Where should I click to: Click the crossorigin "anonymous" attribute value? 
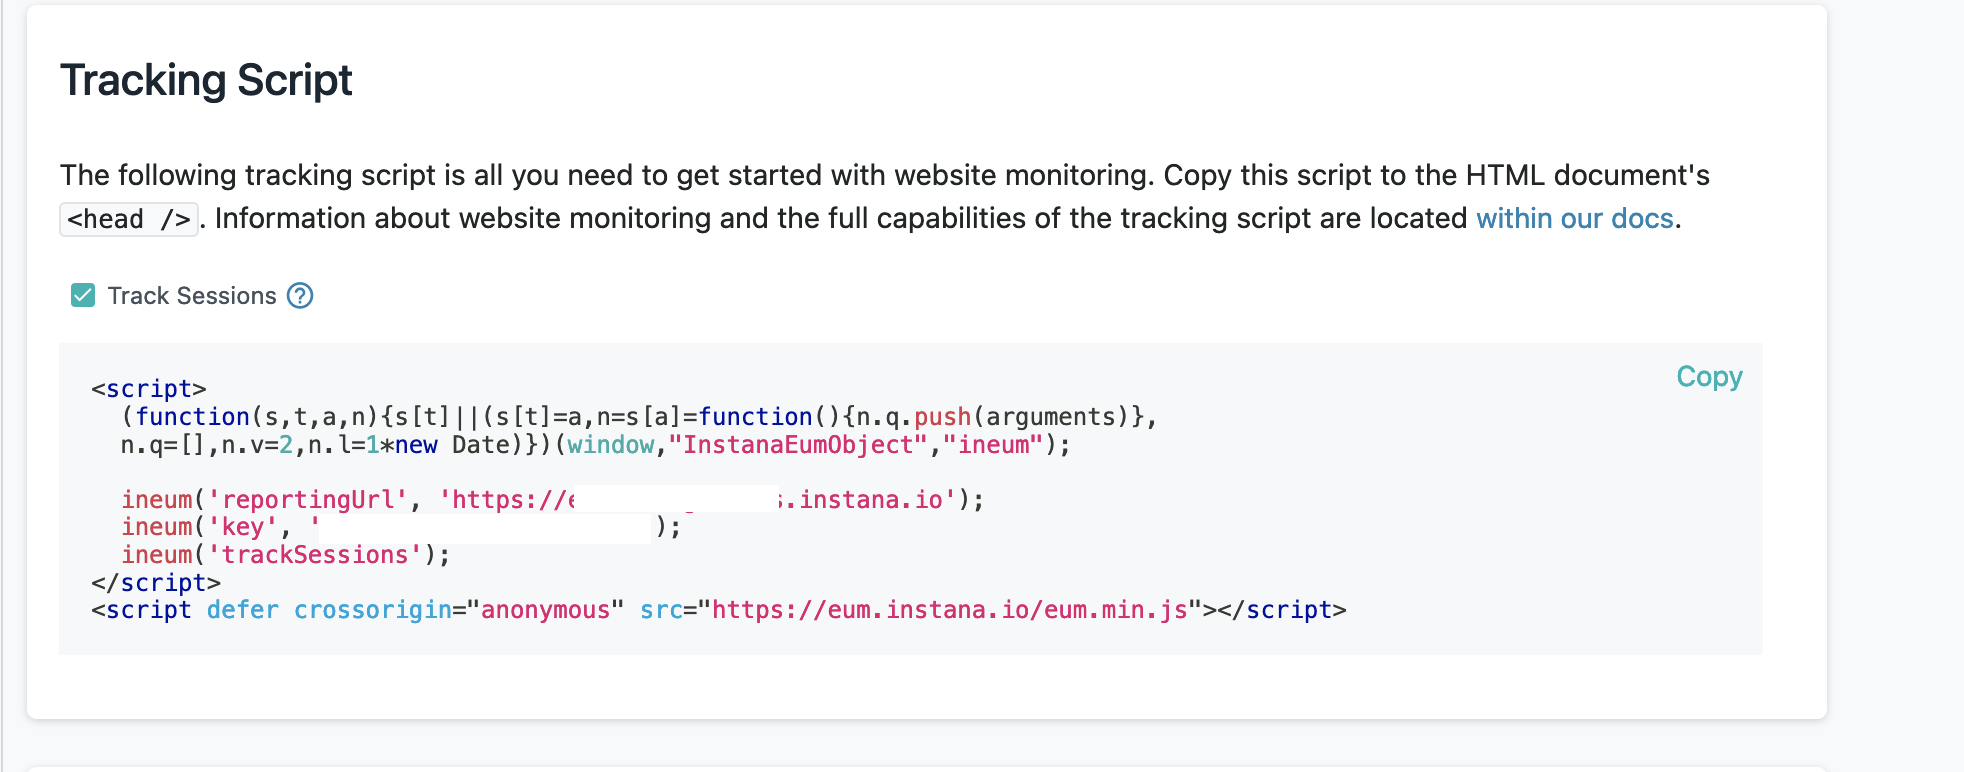[546, 610]
